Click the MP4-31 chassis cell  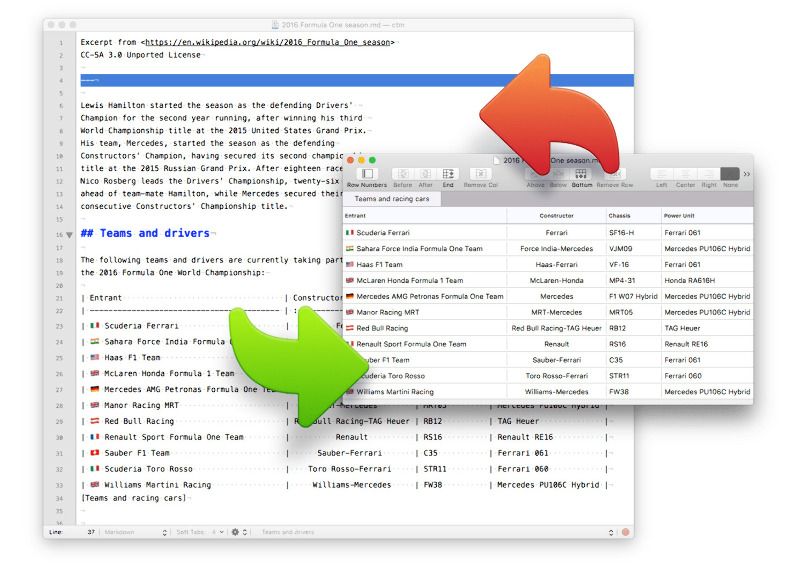[634, 280]
